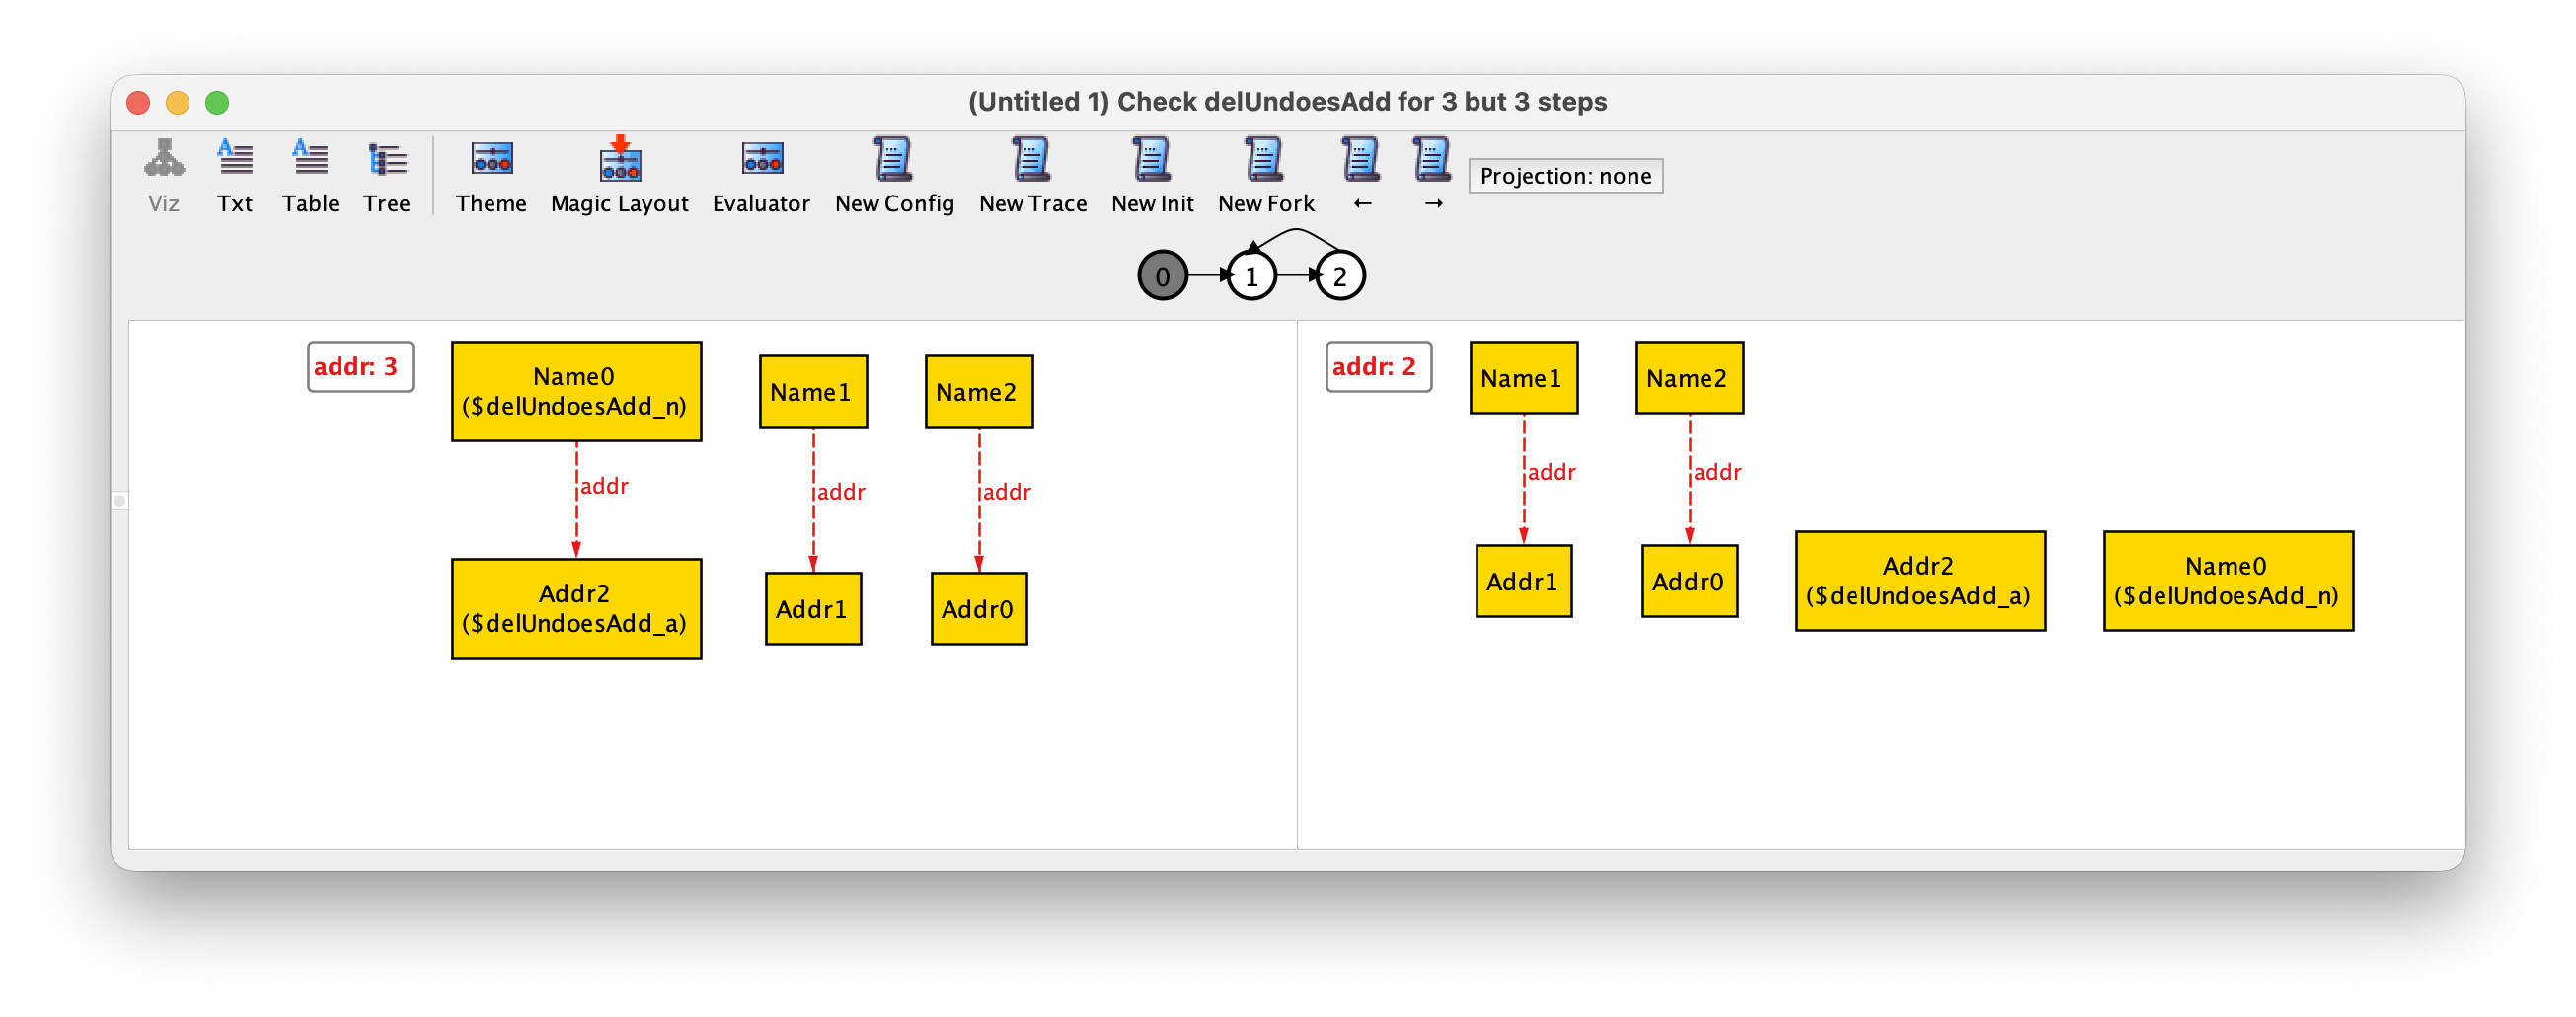Generate a New Fork

tap(1266, 175)
